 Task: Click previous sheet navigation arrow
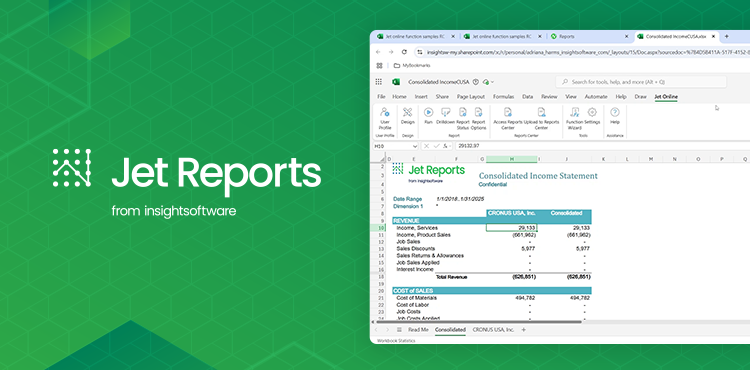click(376, 330)
